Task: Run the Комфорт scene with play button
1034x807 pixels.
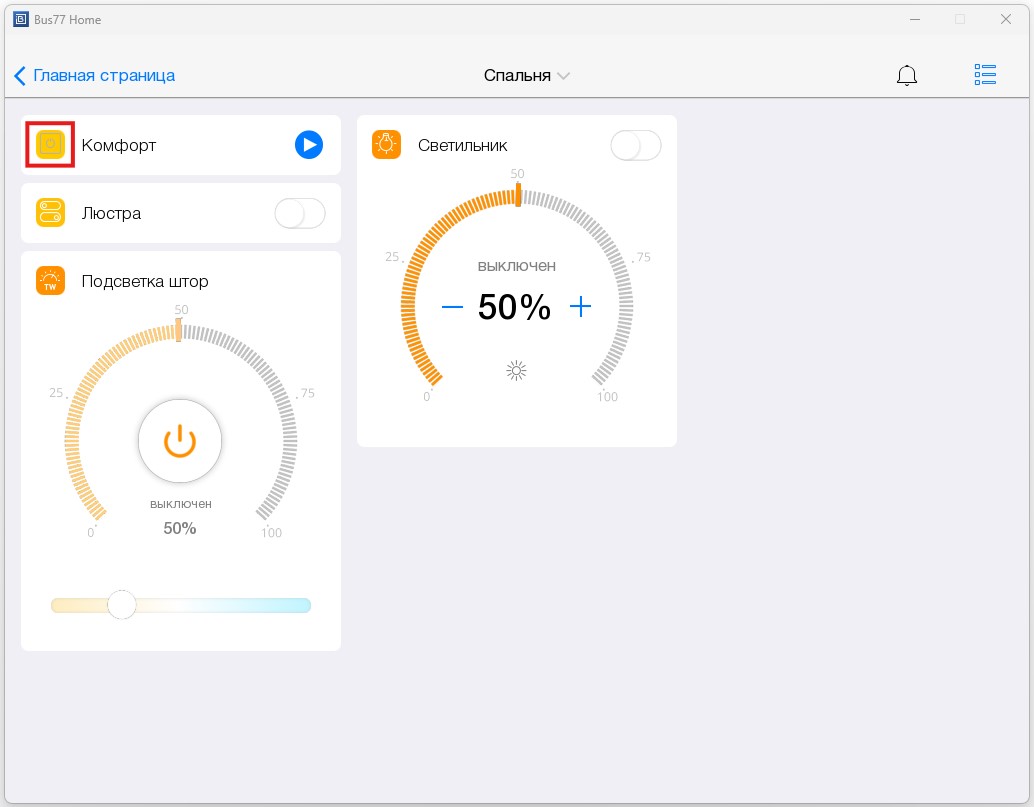Action: click(309, 145)
